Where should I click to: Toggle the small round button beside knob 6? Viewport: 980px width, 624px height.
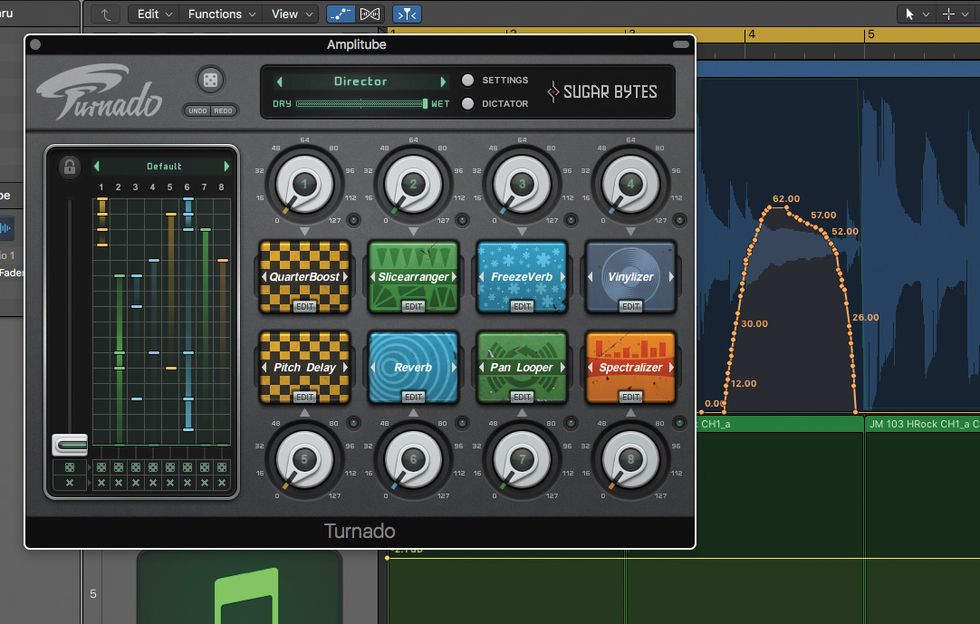coord(462,423)
